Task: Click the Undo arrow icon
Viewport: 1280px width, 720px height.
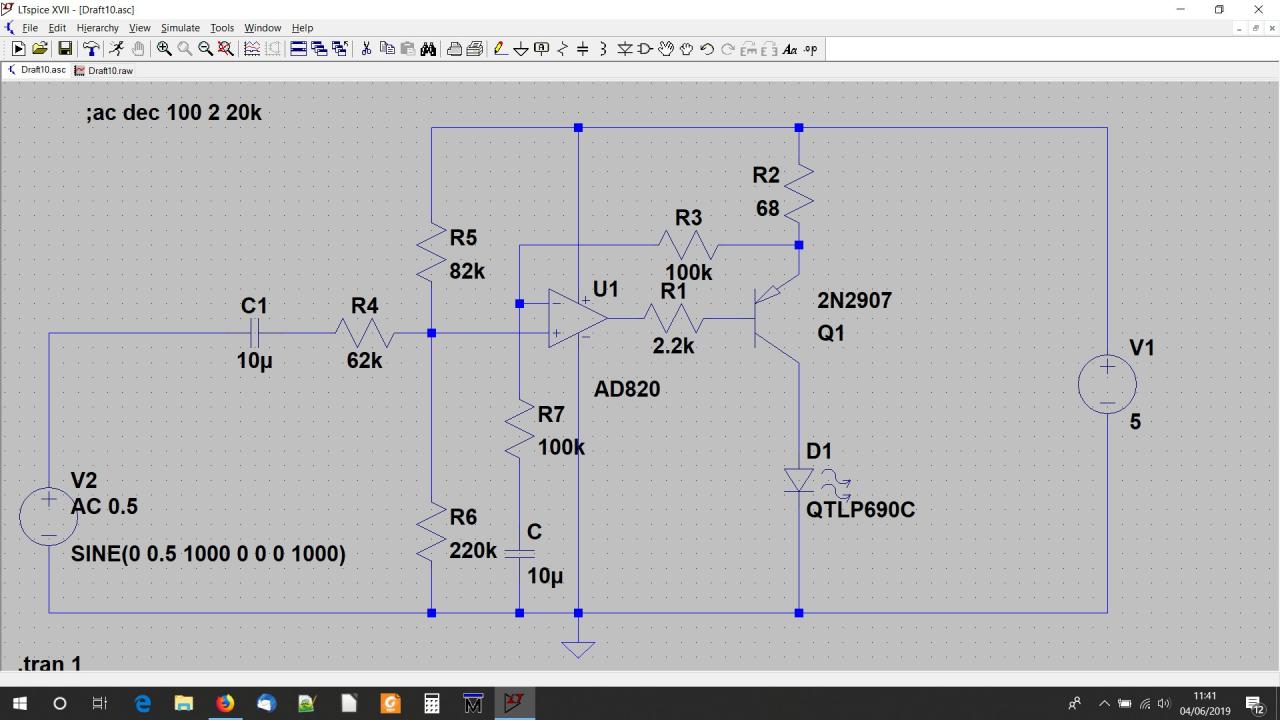Action: [x=707, y=48]
